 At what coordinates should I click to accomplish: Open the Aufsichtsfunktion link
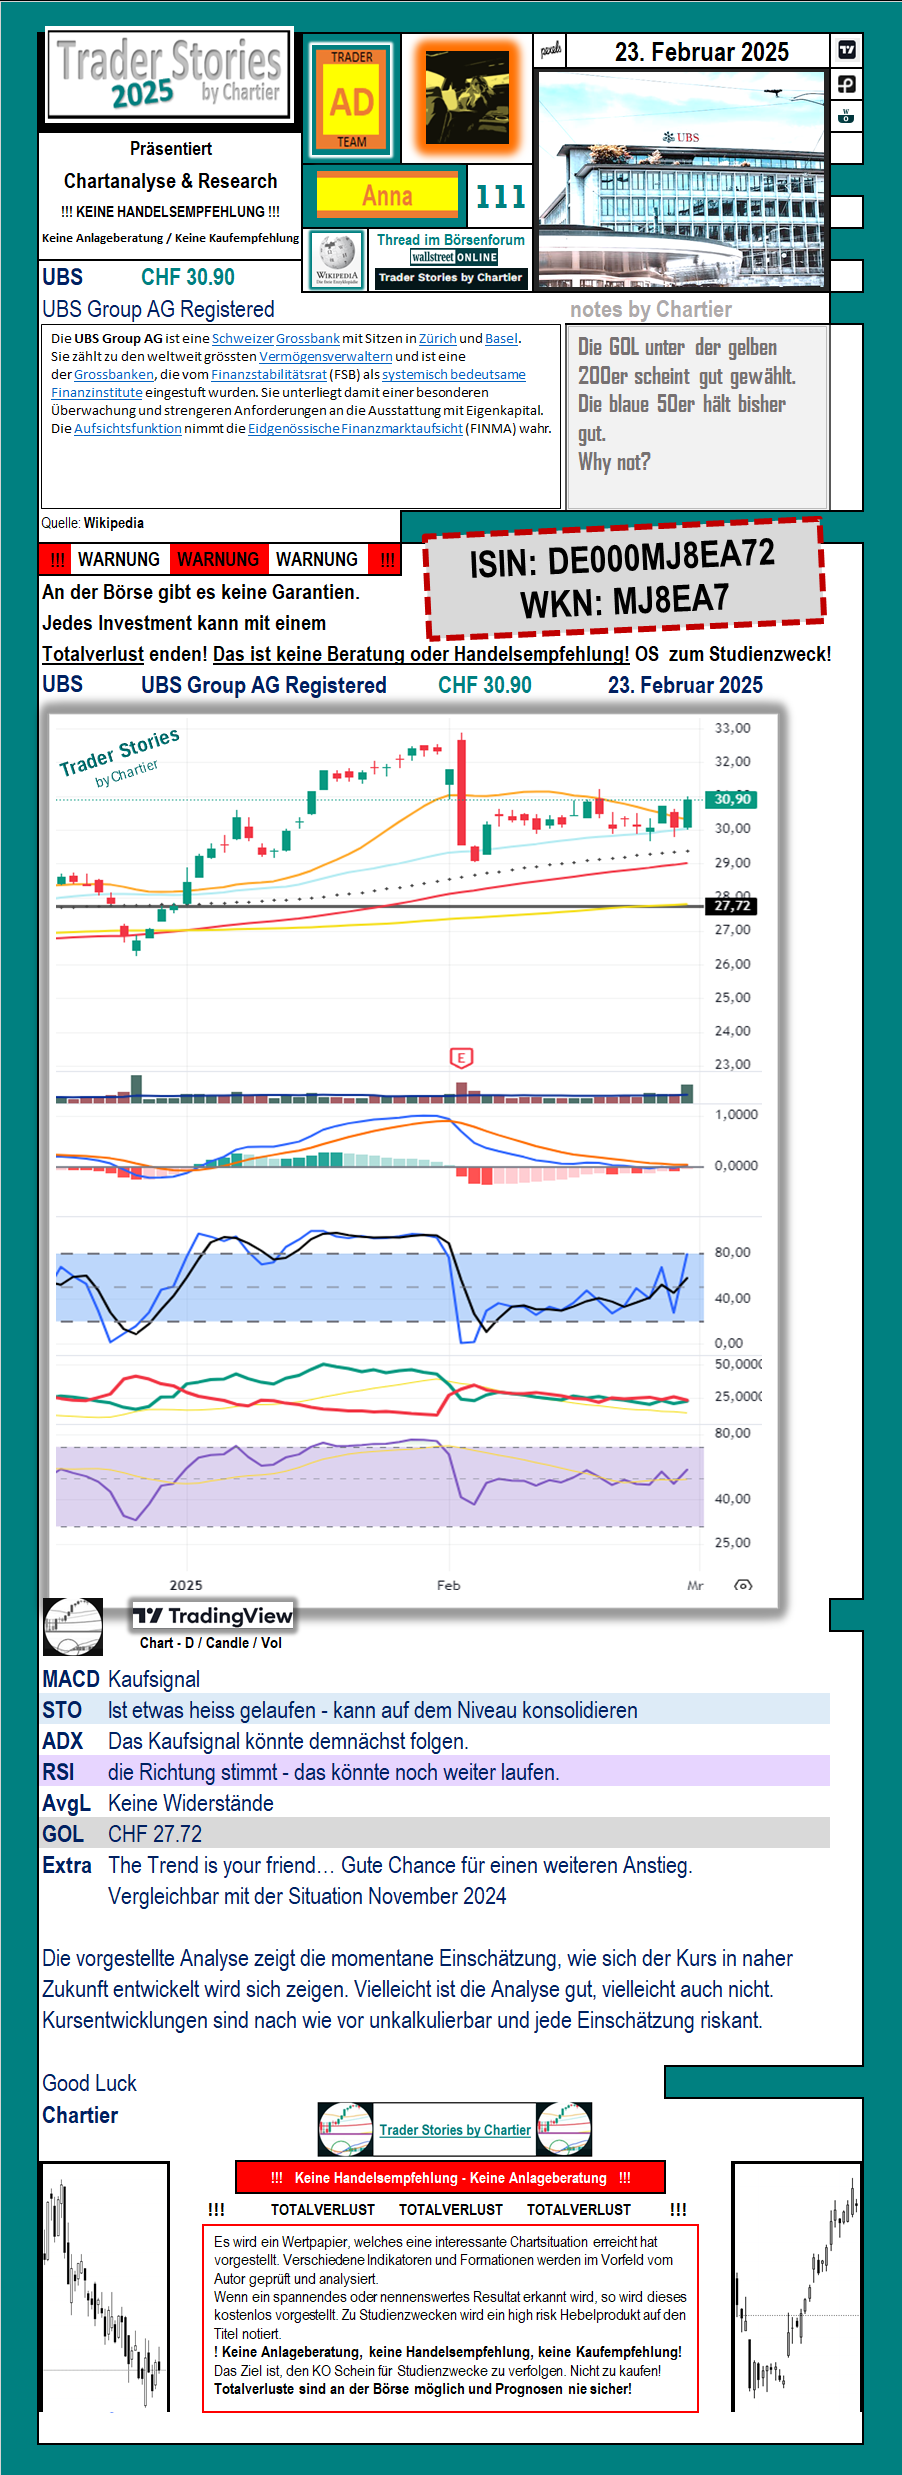(x=128, y=429)
